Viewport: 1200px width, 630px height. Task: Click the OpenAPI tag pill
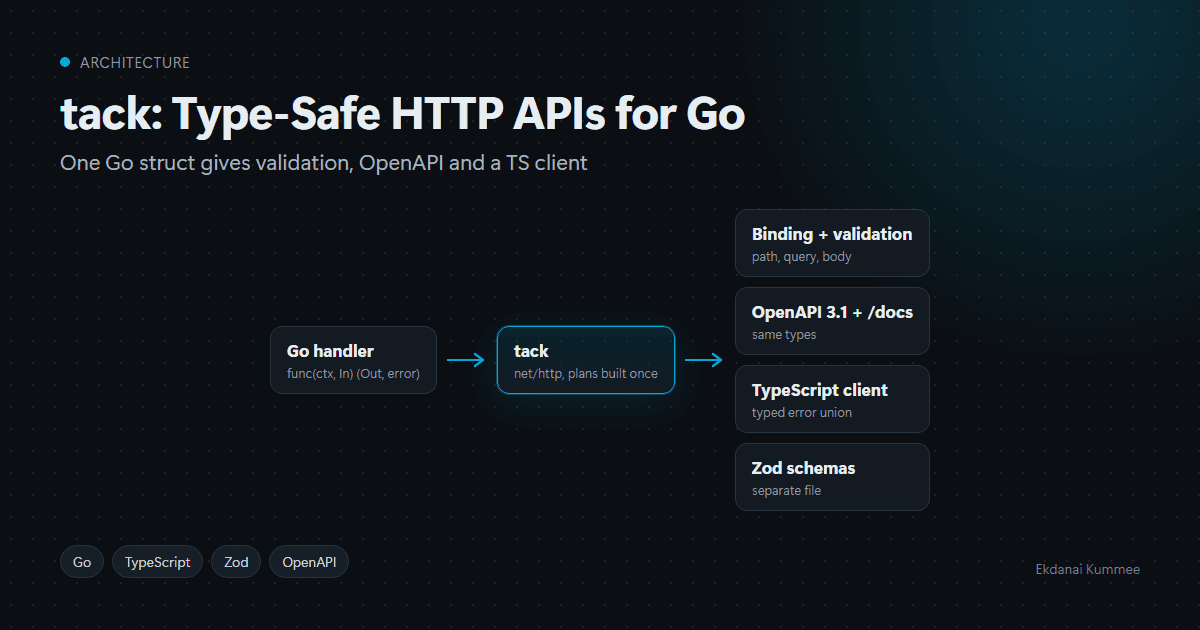coord(309,562)
